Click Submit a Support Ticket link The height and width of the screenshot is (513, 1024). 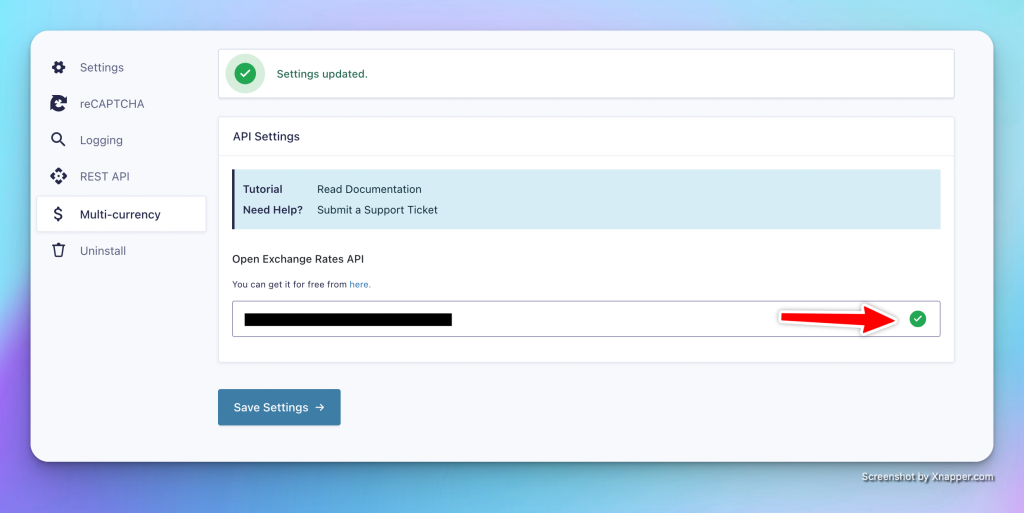pos(377,210)
